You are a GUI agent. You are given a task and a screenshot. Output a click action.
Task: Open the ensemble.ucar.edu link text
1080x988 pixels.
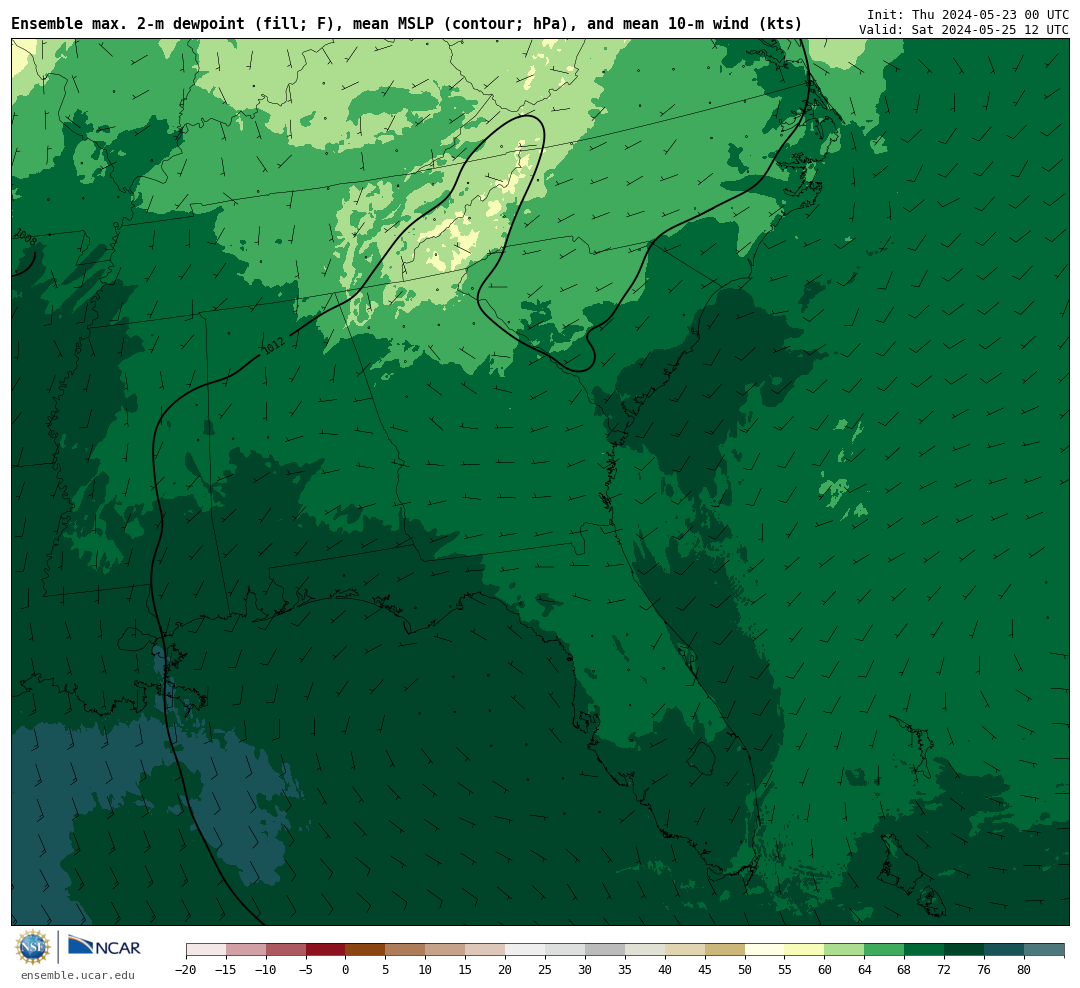click(78, 975)
